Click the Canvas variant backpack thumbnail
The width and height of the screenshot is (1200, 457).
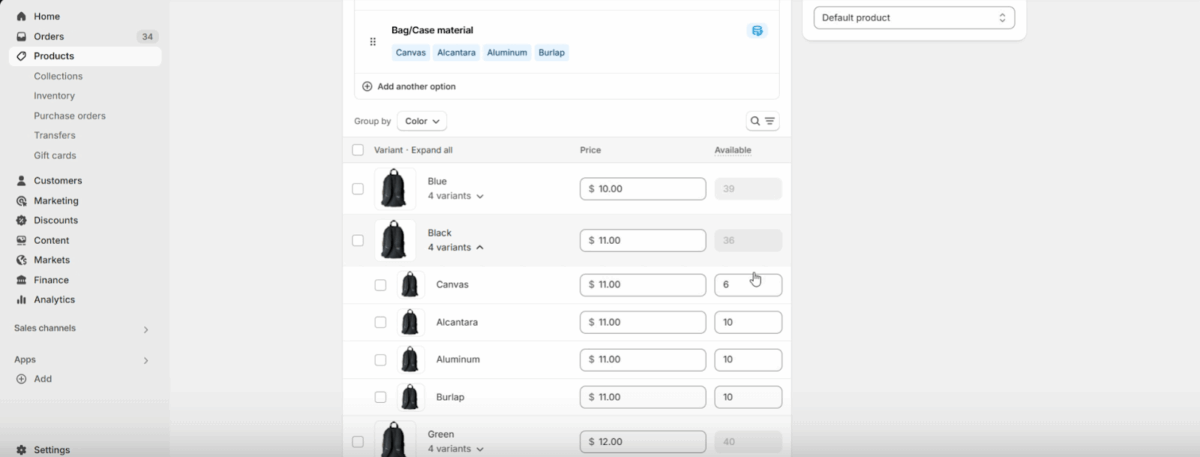click(x=410, y=285)
